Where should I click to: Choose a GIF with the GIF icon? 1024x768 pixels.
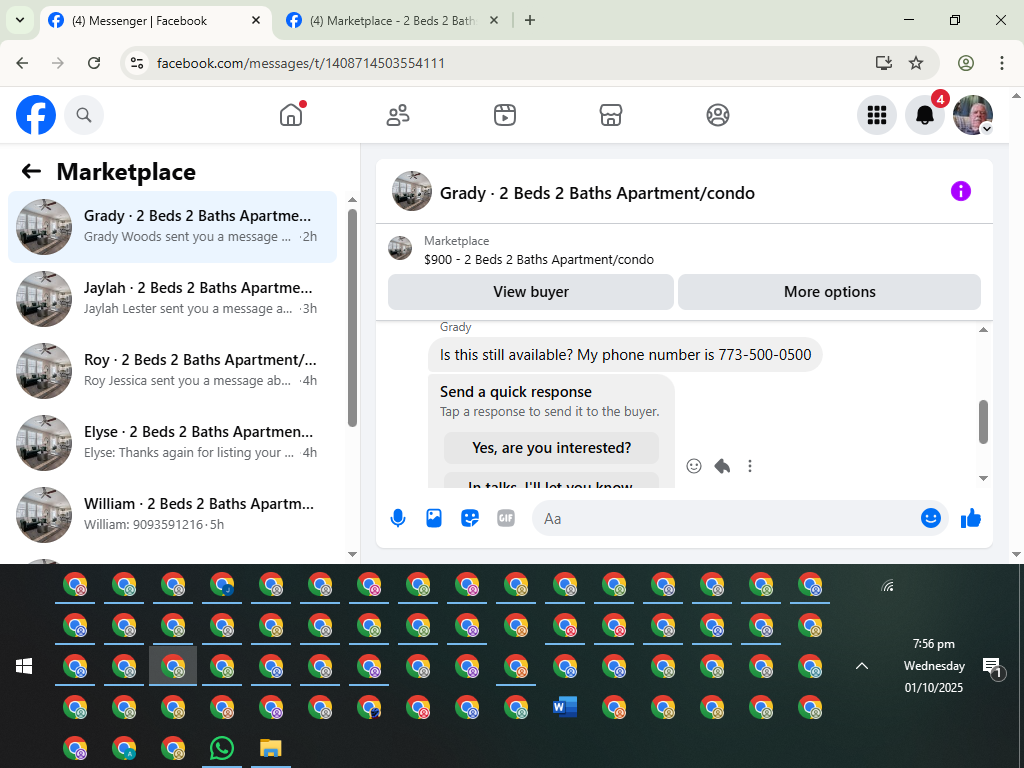pyautogui.click(x=505, y=519)
